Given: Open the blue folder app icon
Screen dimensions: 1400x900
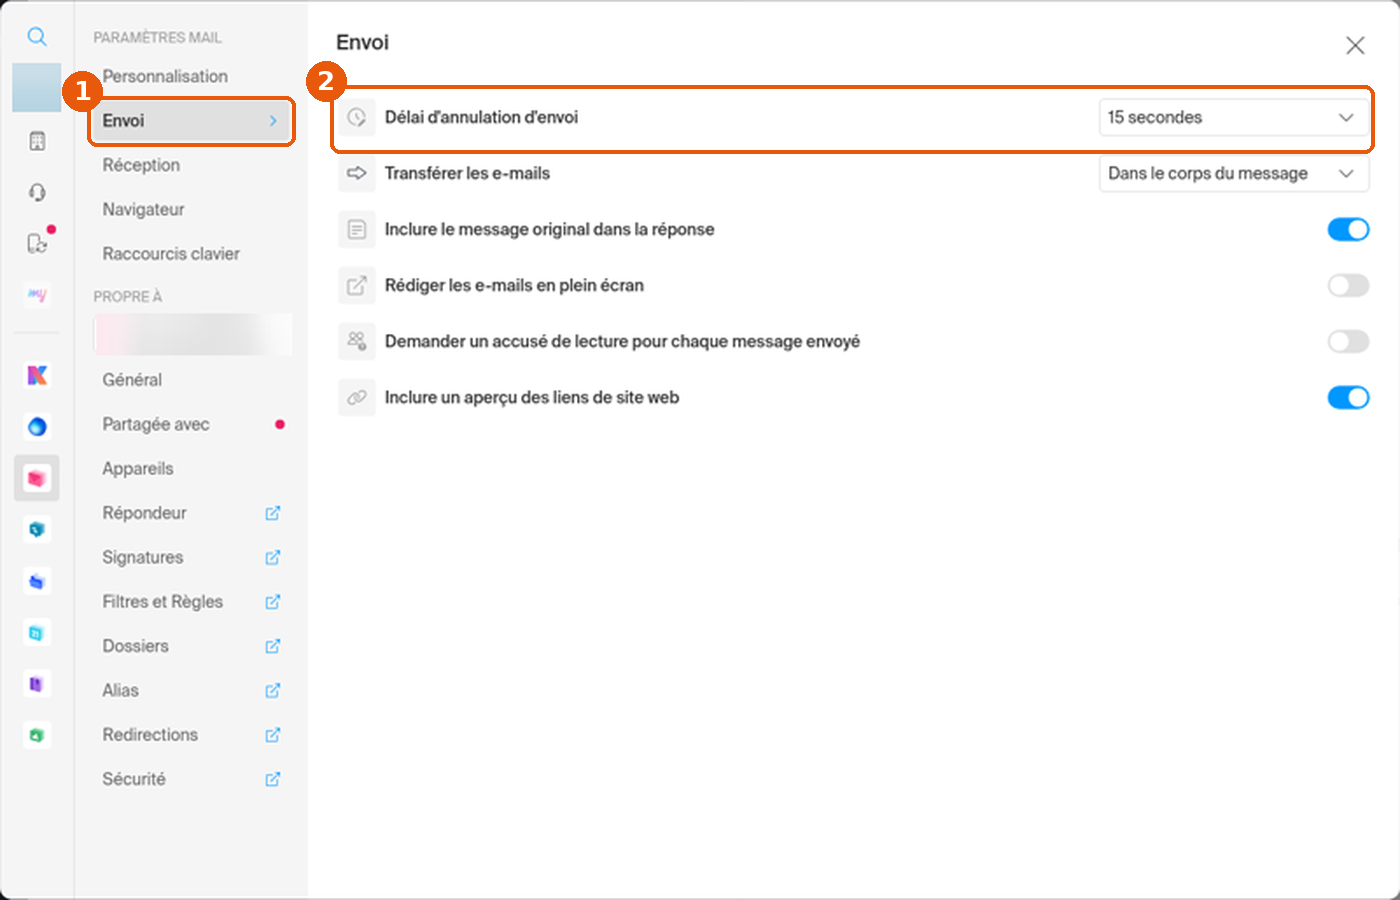Looking at the screenshot, I should 37,581.
